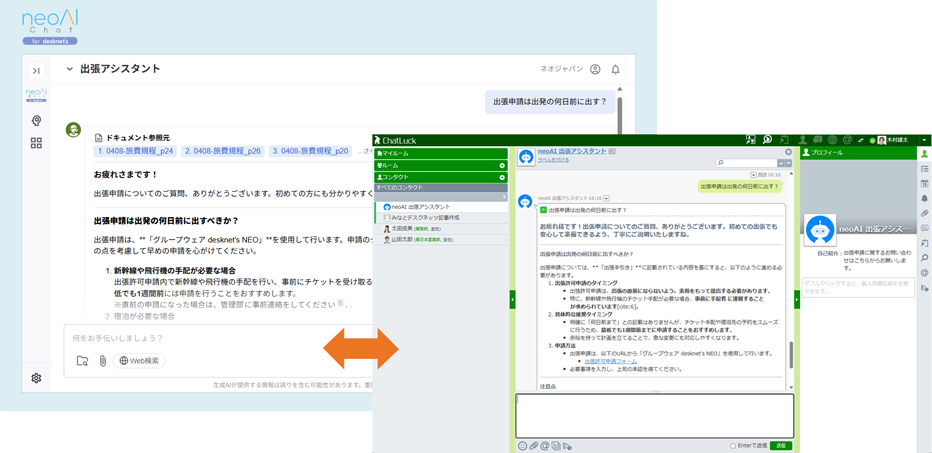Open search magnifier in right strip

[x=924, y=257]
